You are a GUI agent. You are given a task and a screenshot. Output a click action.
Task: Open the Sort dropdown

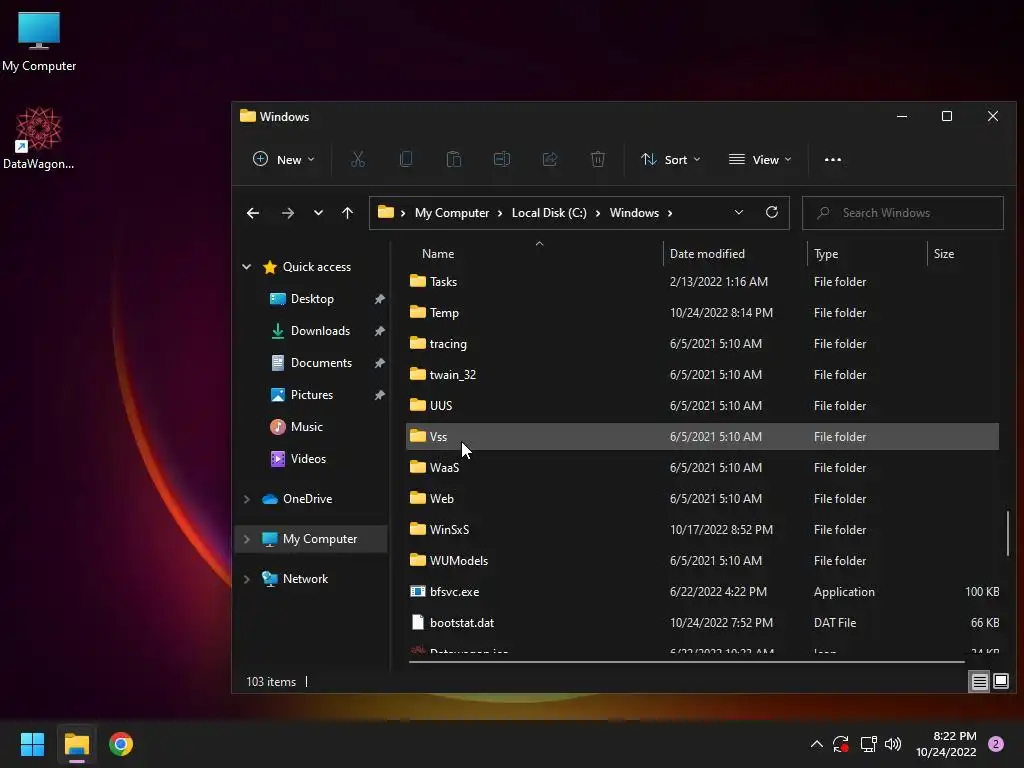click(x=671, y=159)
